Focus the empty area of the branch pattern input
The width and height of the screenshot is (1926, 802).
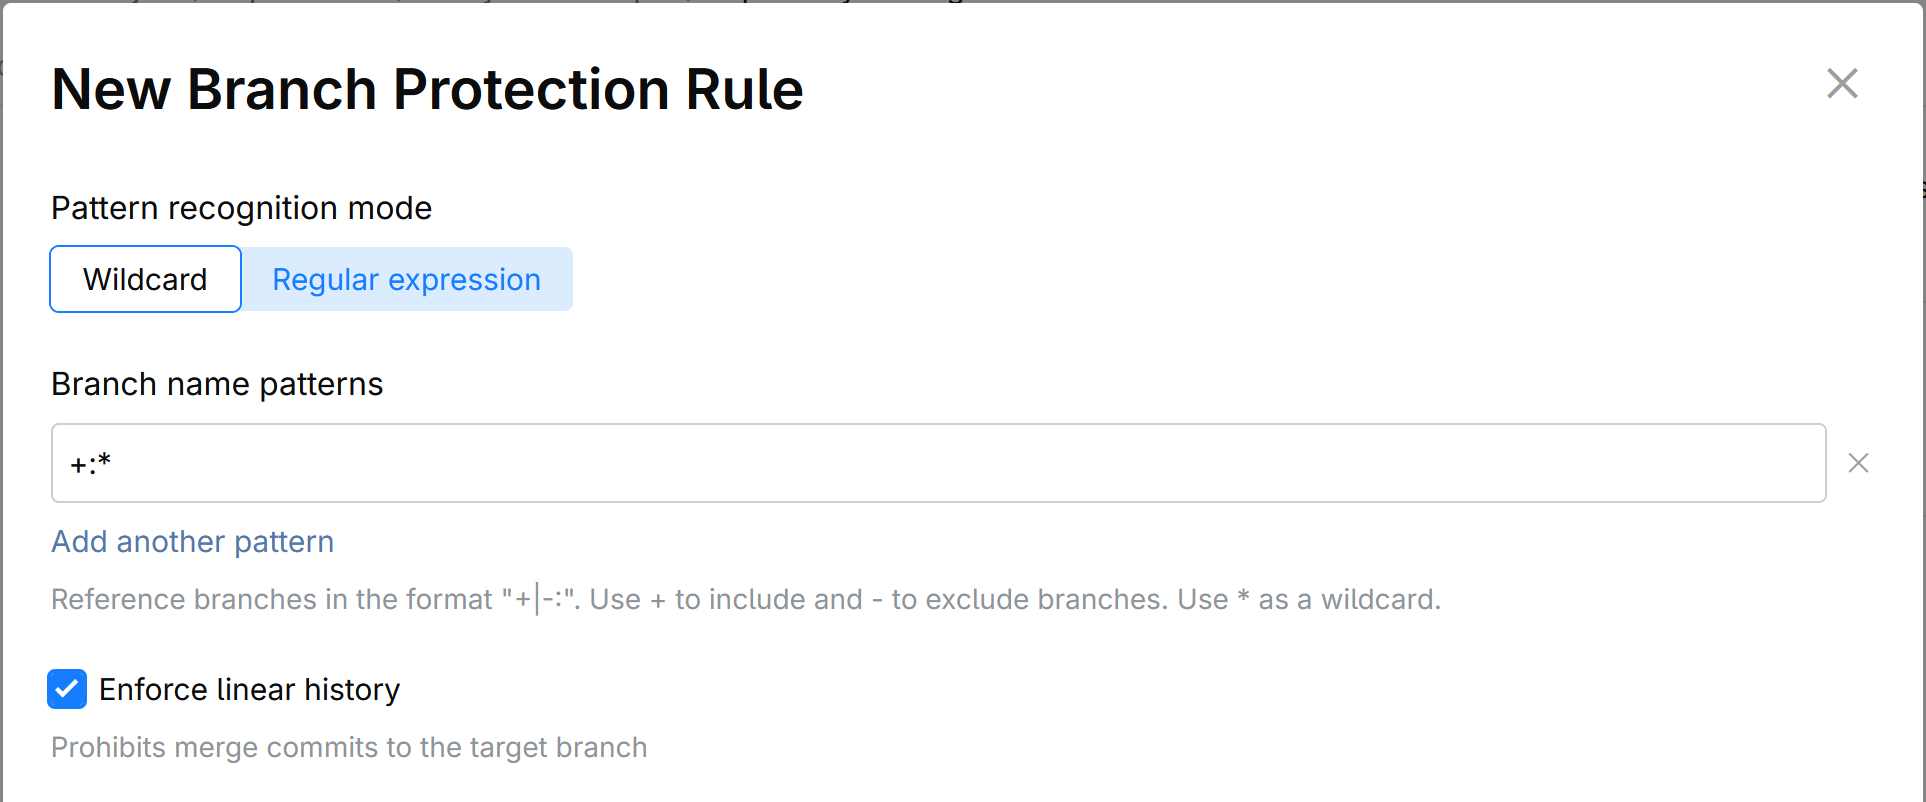click(x=900, y=463)
